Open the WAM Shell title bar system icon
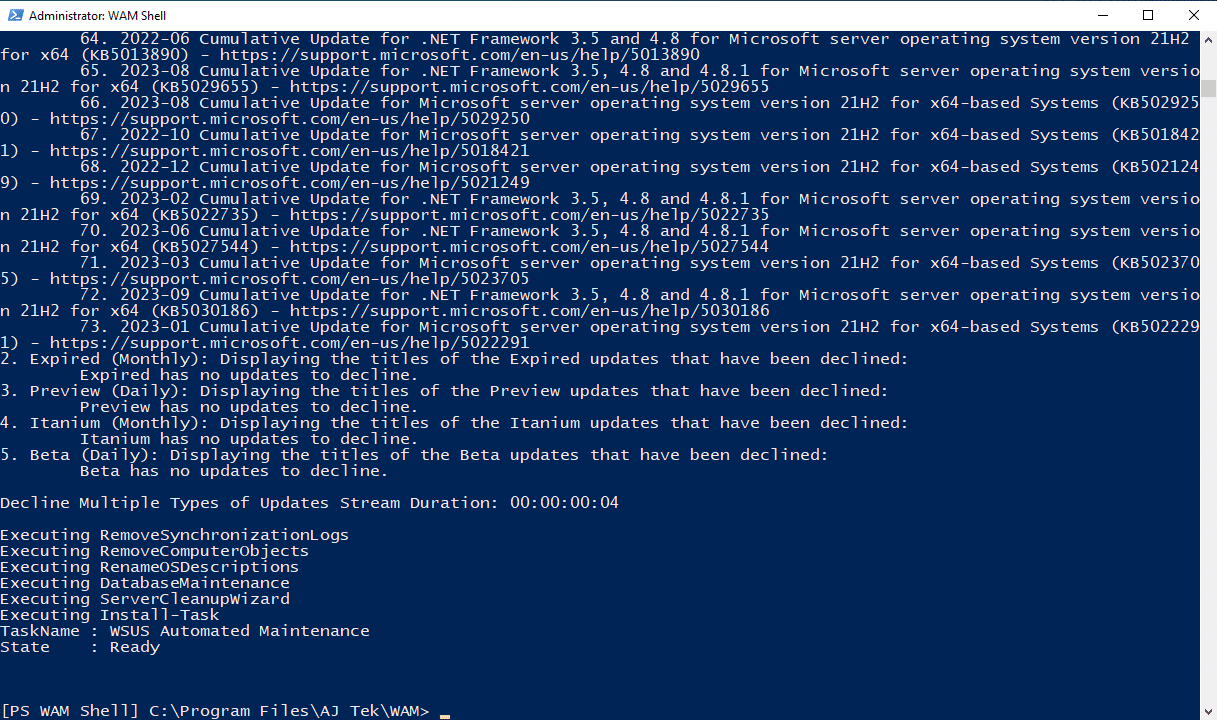This screenshot has height=720, width=1217. [x=14, y=15]
